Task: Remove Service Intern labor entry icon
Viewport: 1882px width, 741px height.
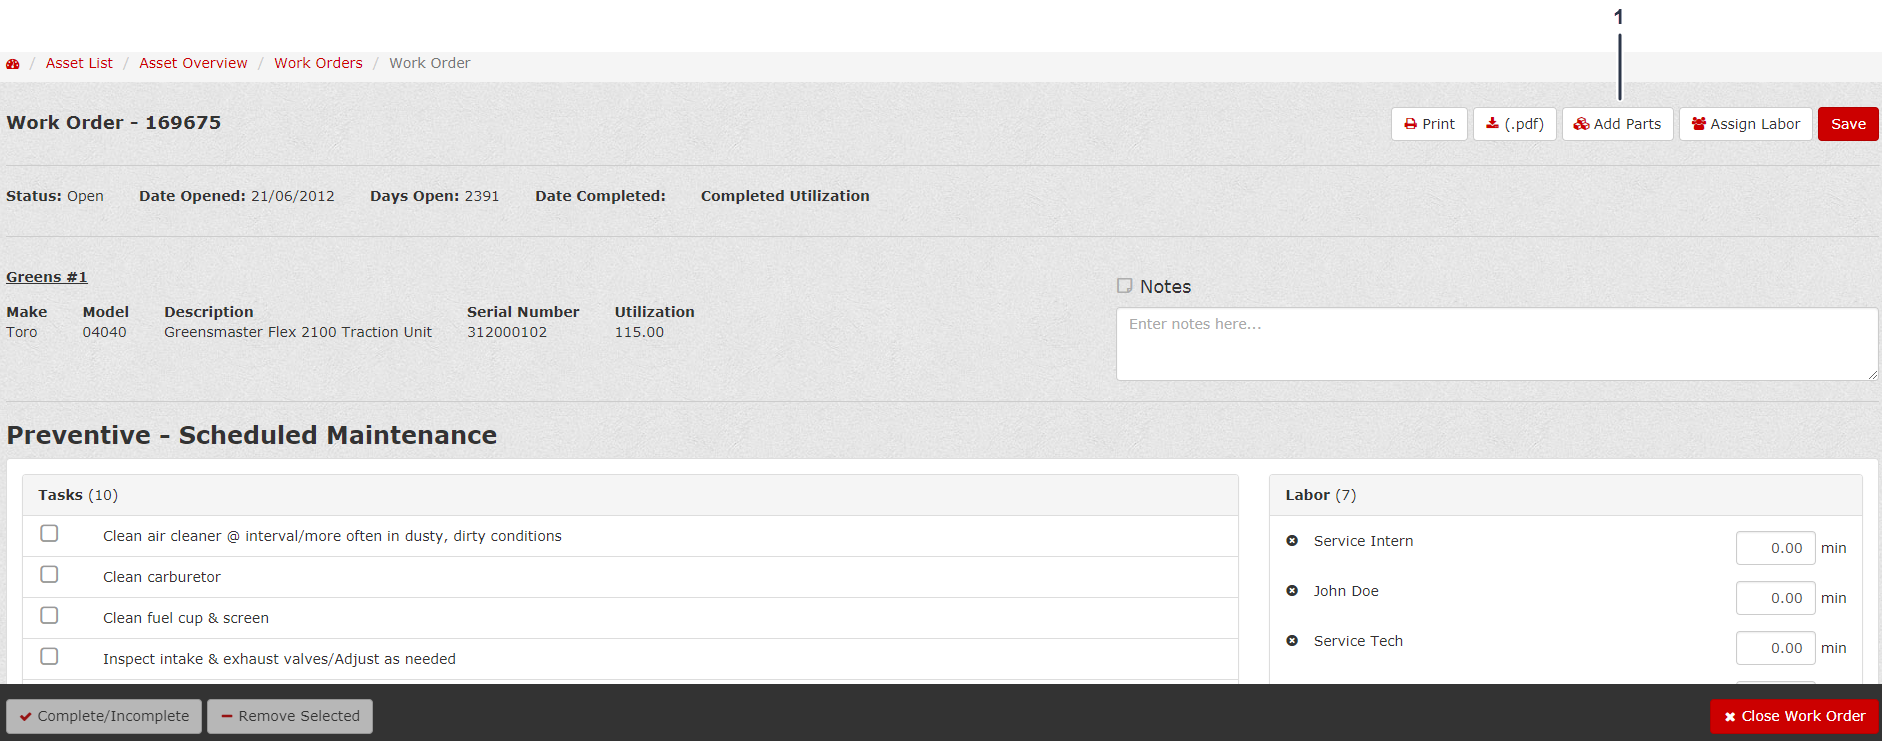Action: click(1292, 541)
